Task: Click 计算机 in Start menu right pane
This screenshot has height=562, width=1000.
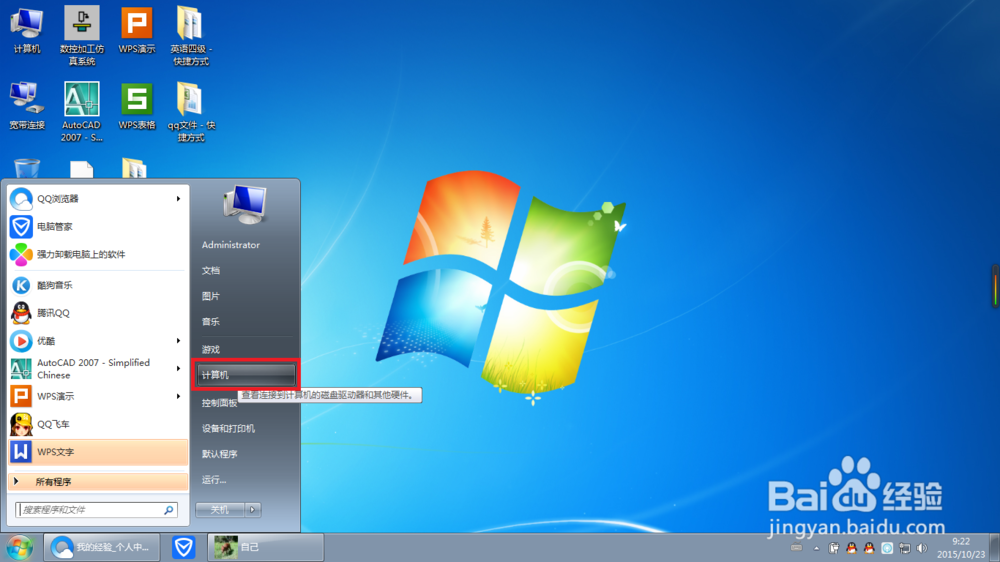Action: (x=245, y=375)
